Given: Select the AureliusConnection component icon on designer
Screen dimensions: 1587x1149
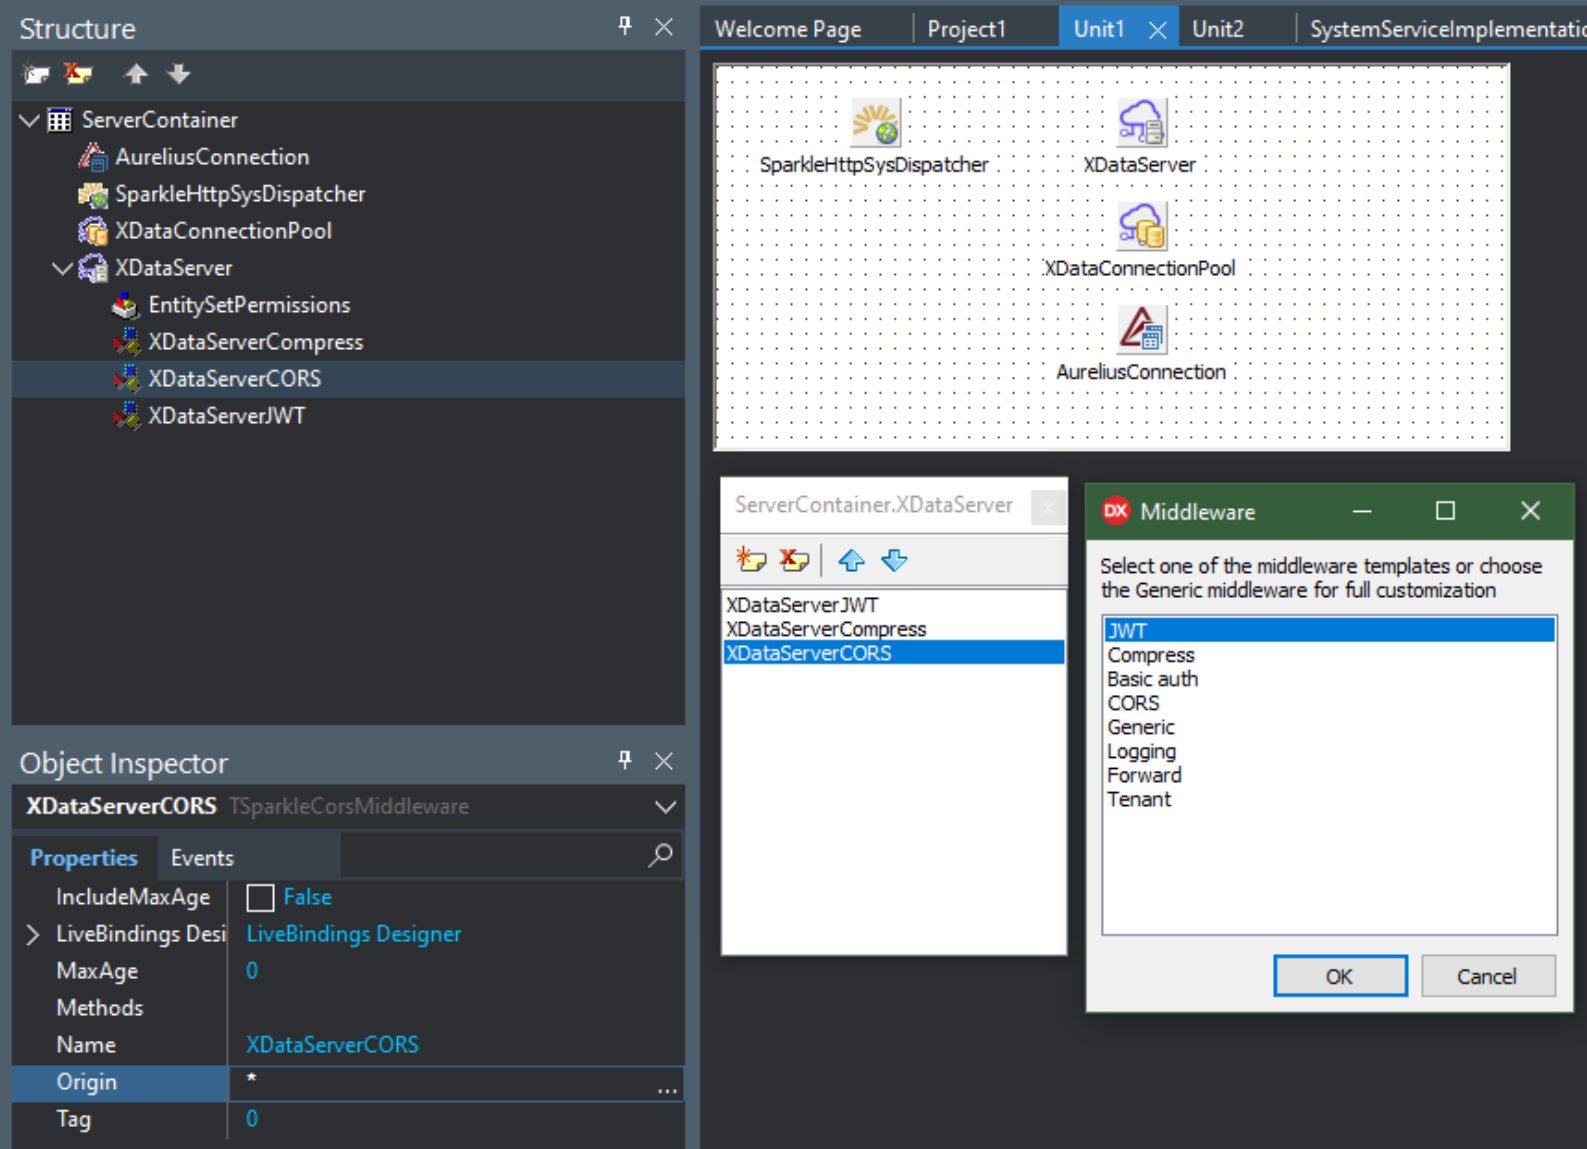Looking at the screenshot, I should click(x=1141, y=329).
